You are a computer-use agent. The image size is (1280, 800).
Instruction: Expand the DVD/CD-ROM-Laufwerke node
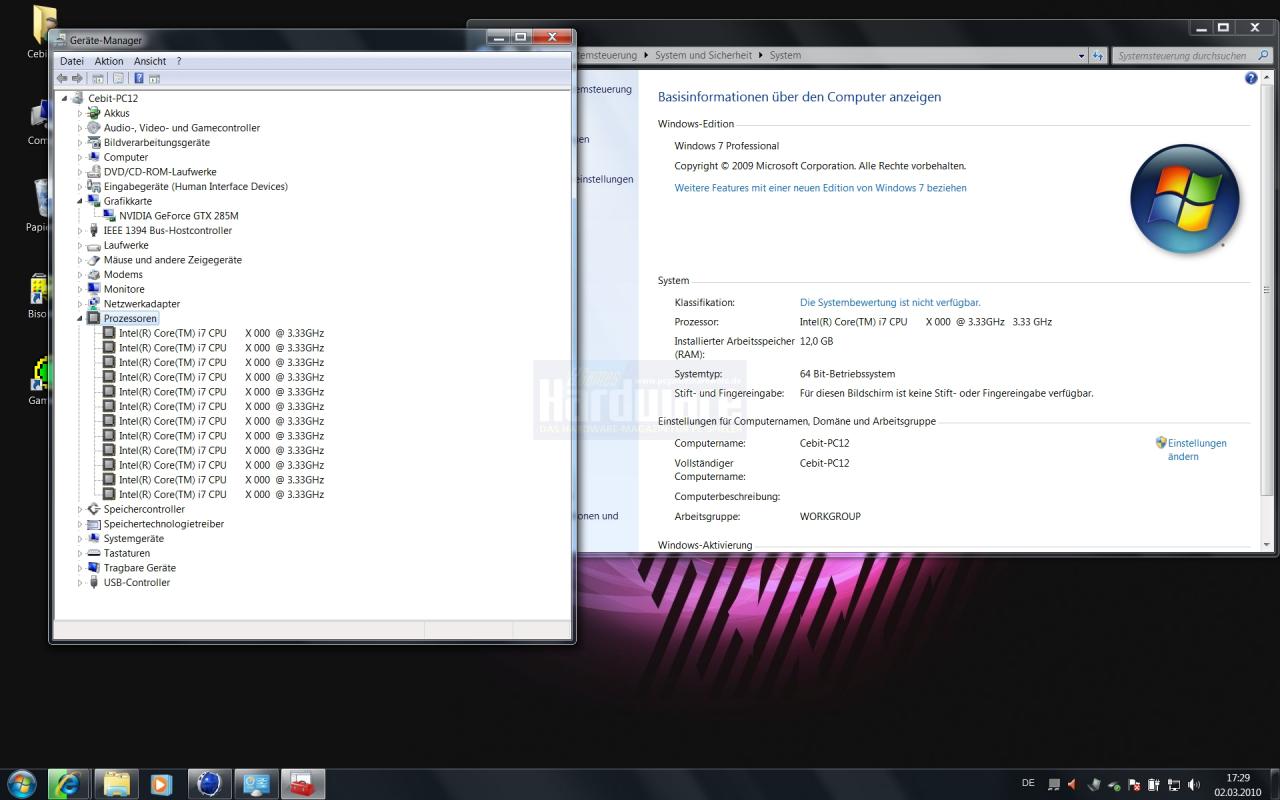[x=80, y=172]
